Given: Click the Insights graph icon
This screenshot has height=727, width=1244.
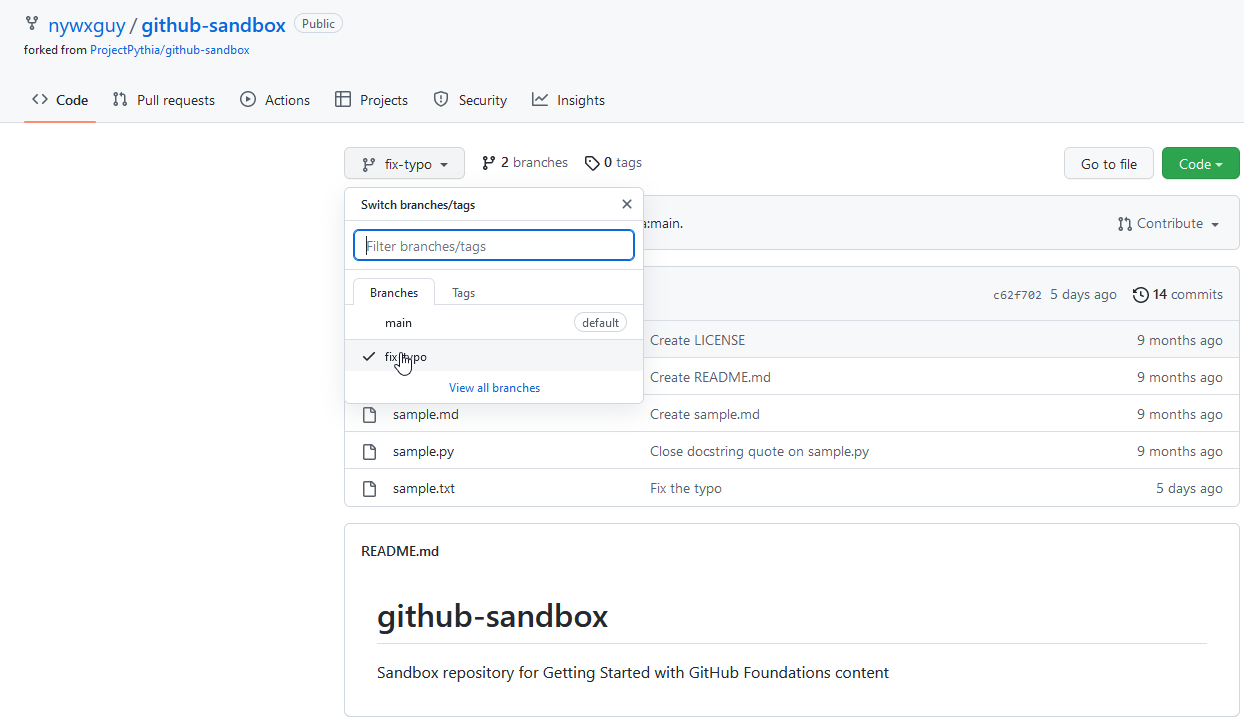Looking at the screenshot, I should [x=540, y=100].
